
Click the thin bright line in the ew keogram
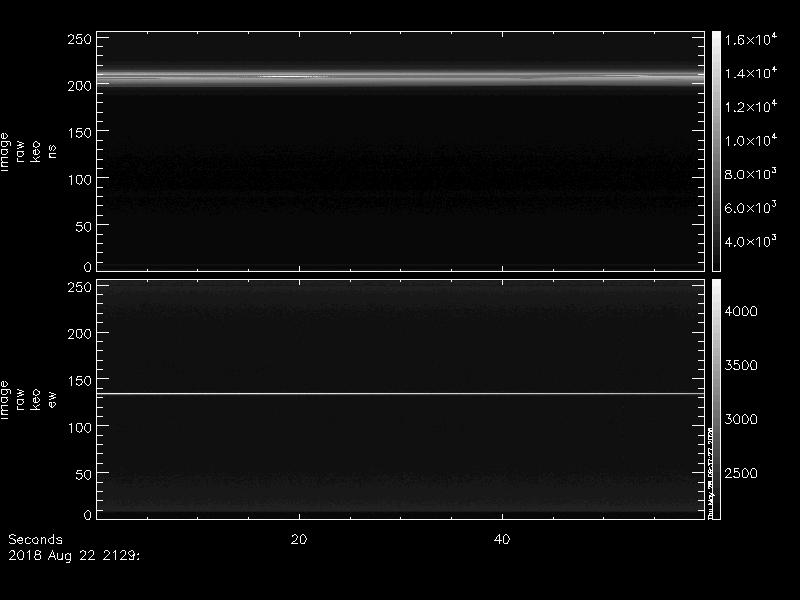tap(401, 393)
